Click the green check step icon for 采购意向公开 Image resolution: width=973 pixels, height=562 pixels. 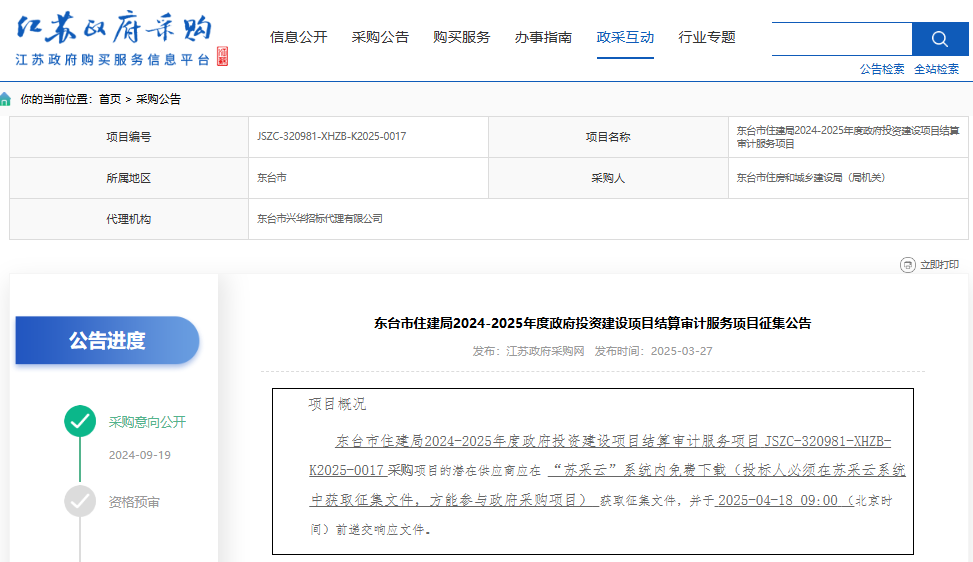tap(80, 421)
